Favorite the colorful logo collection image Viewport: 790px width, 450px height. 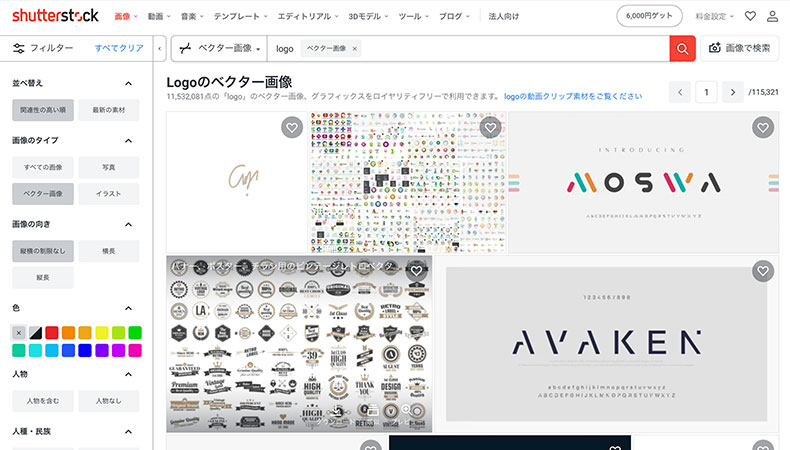(x=490, y=127)
